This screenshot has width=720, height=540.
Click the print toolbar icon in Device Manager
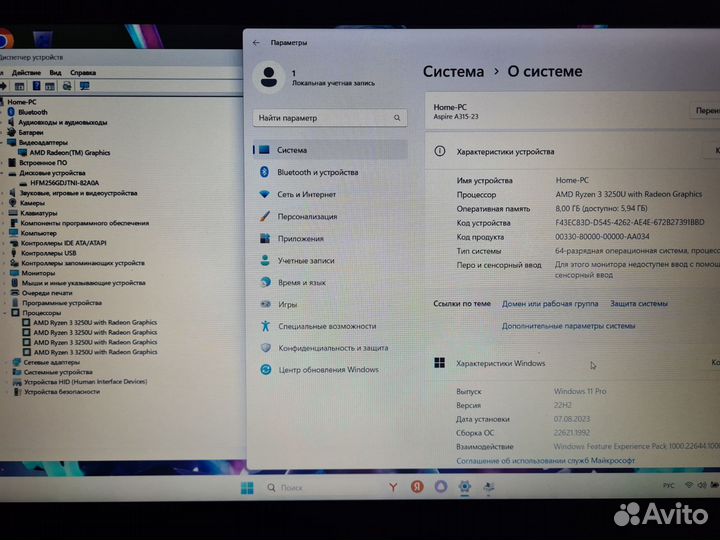click(x=67, y=86)
